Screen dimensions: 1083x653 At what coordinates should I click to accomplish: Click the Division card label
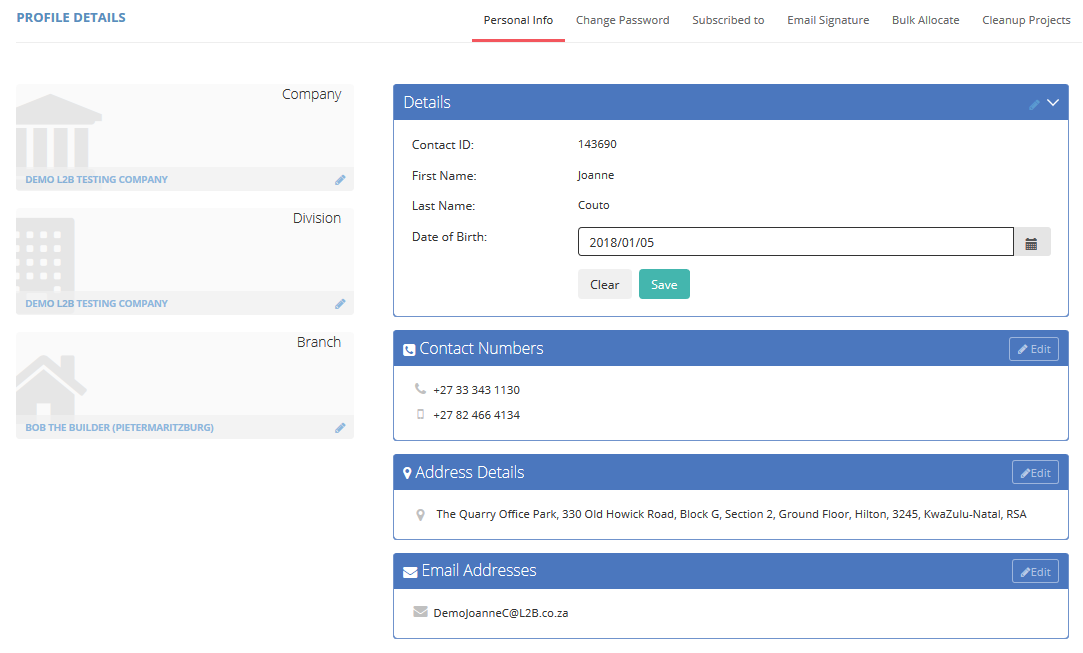coord(317,218)
